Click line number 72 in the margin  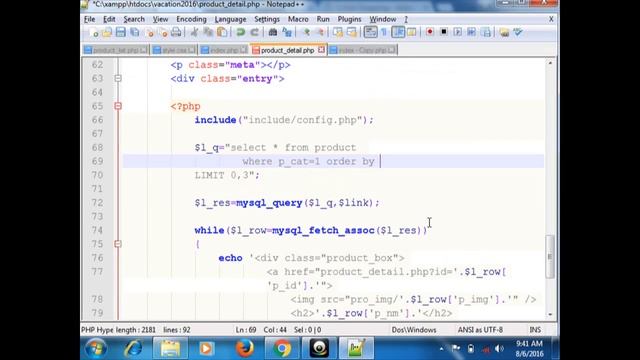click(x=97, y=203)
